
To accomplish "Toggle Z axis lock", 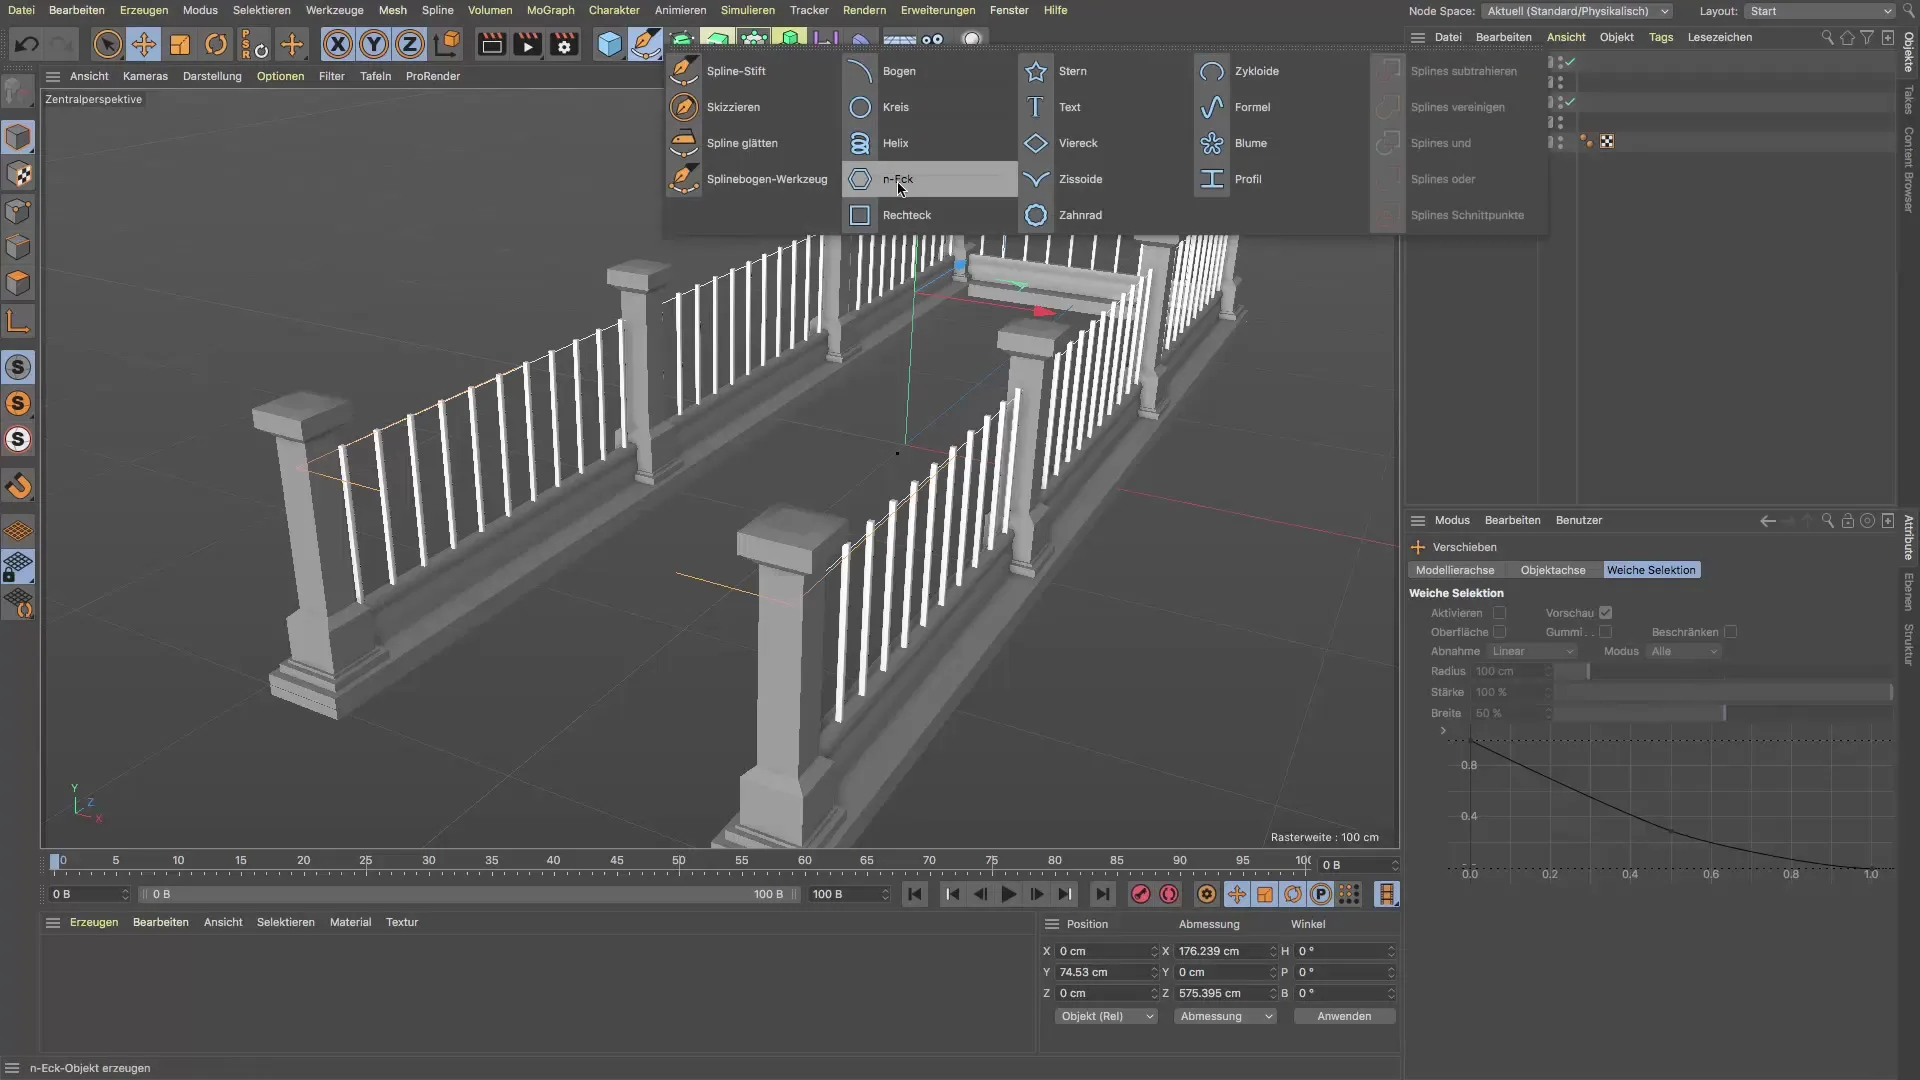I will click(x=410, y=44).
